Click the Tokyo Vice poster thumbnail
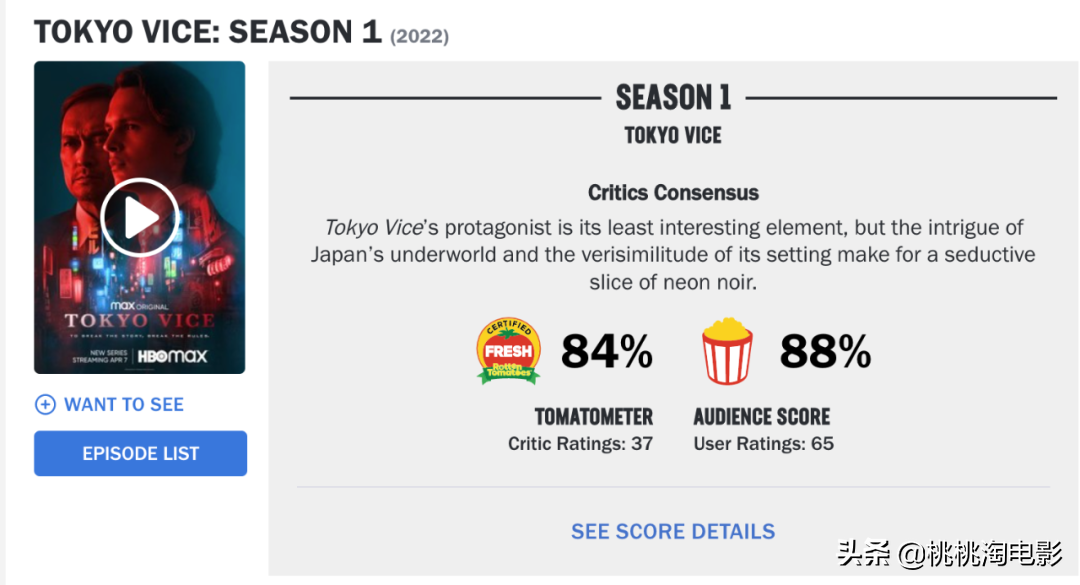Image resolution: width=1080 pixels, height=585 pixels. 140,218
